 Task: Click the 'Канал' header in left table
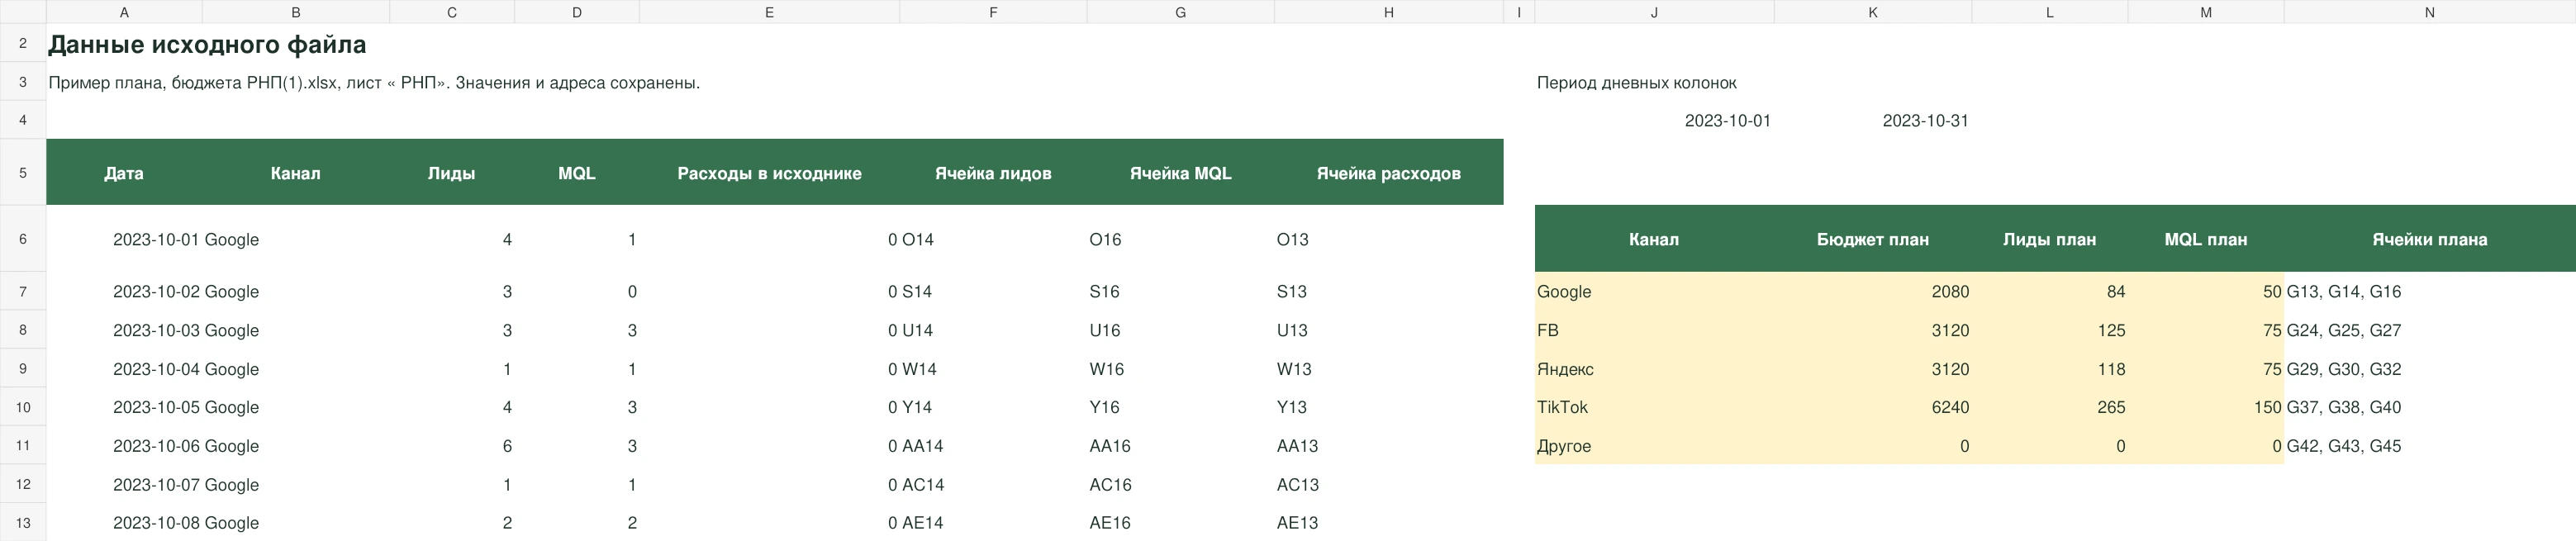click(295, 173)
